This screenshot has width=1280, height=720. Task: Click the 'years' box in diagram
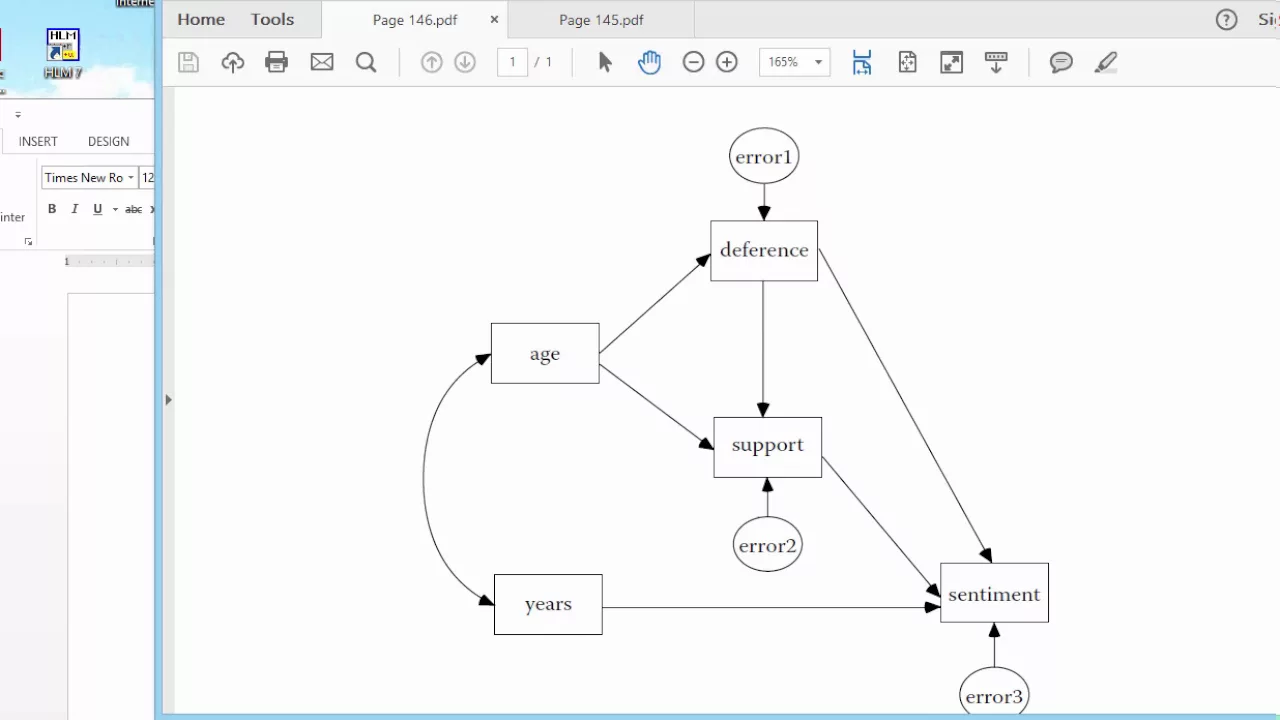pos(548,604)
